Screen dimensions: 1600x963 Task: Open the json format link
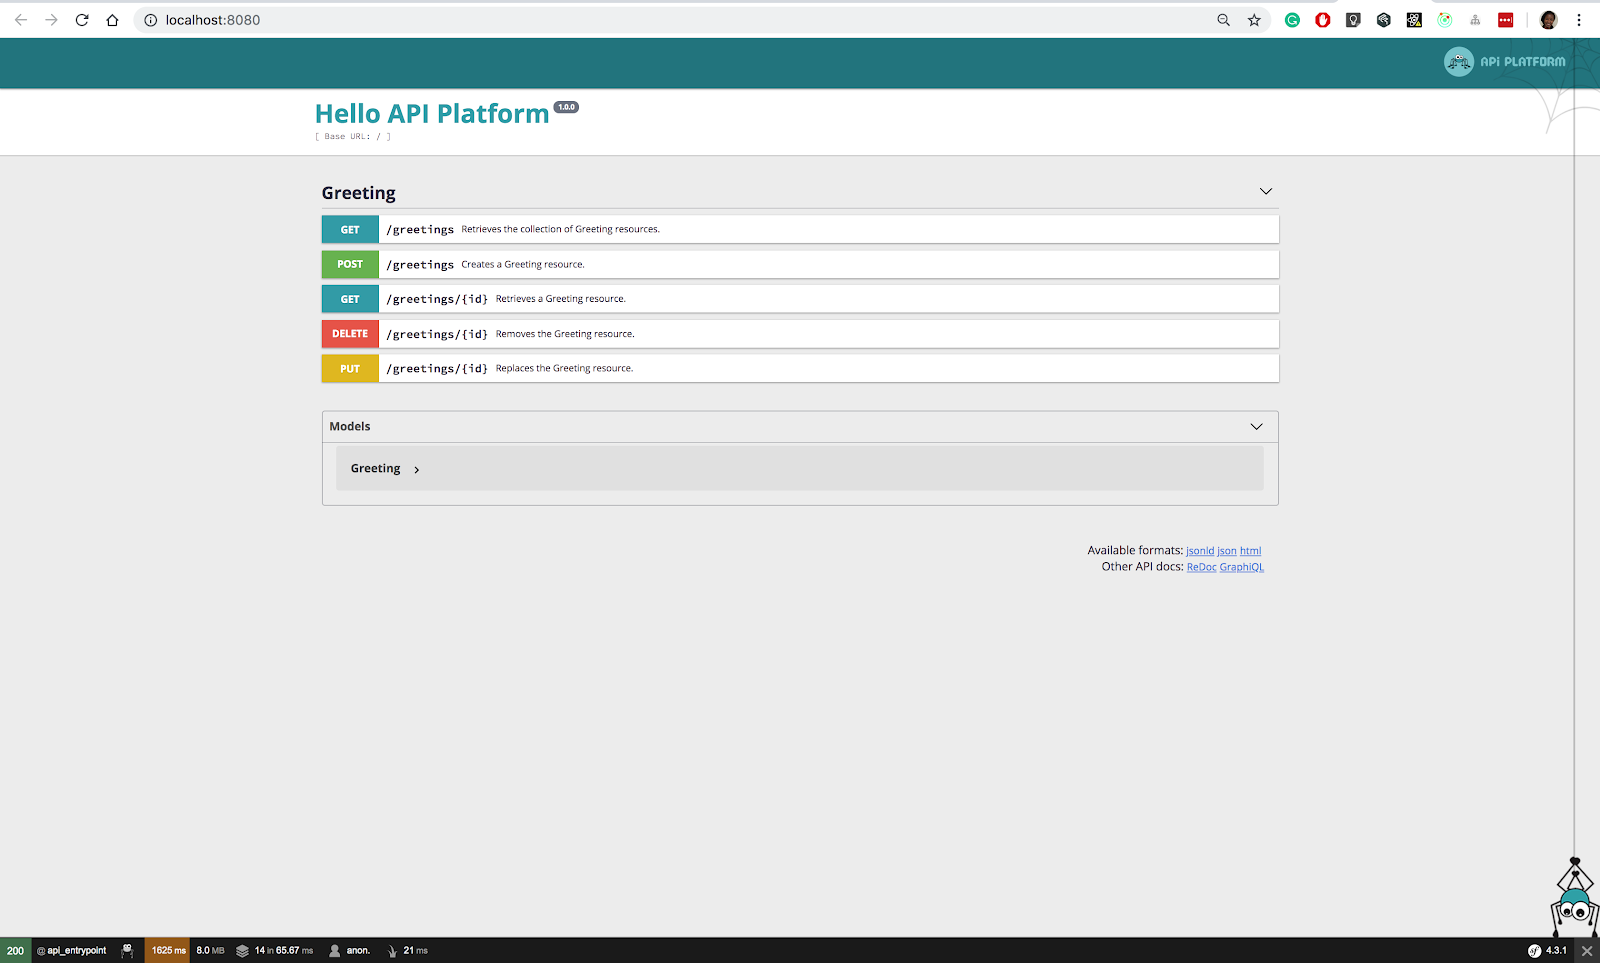(x=1227, y=551)
